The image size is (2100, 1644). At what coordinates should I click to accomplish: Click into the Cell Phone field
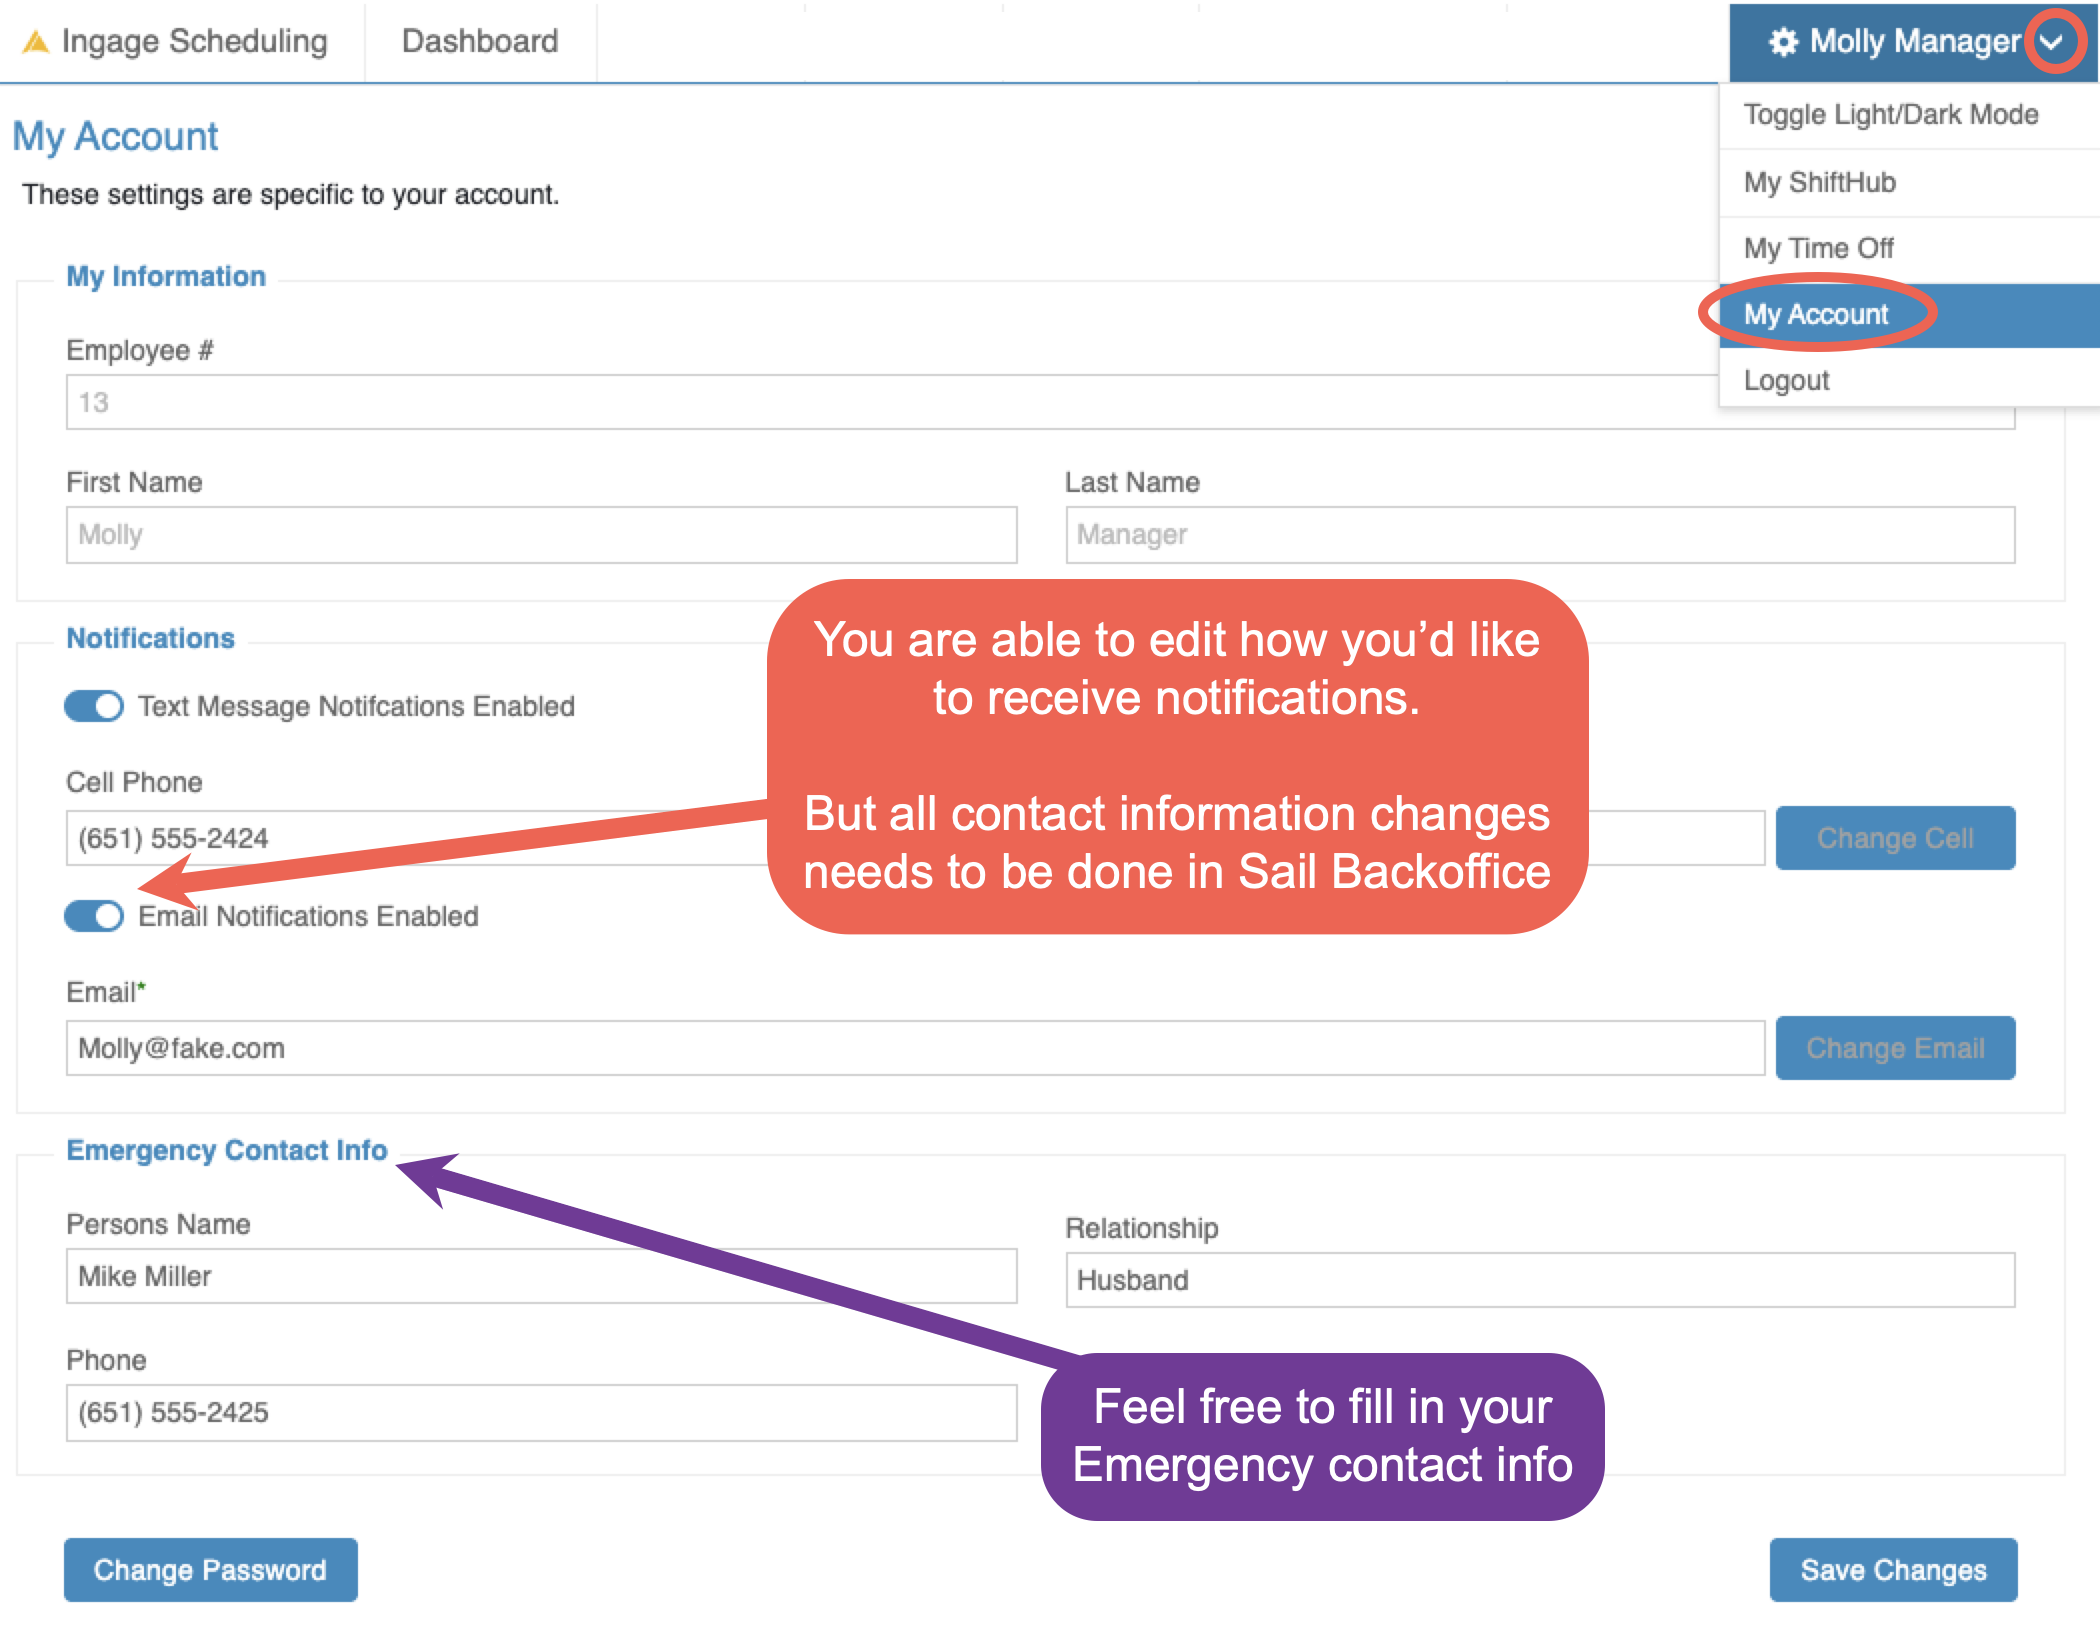tap(400, 838)
